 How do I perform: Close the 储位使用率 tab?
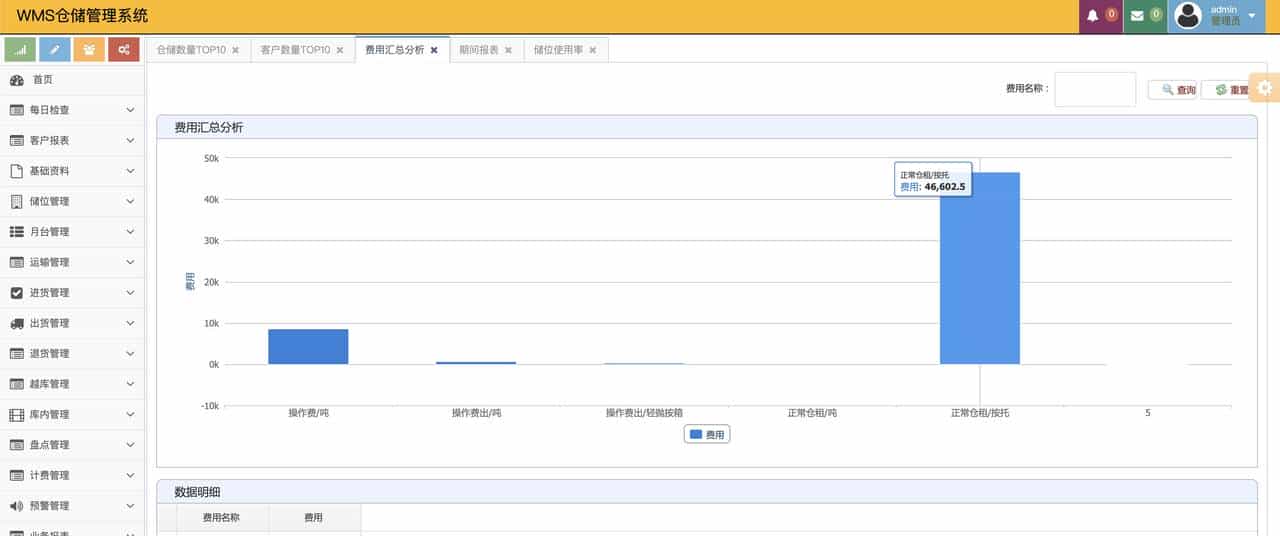(593, 50)
